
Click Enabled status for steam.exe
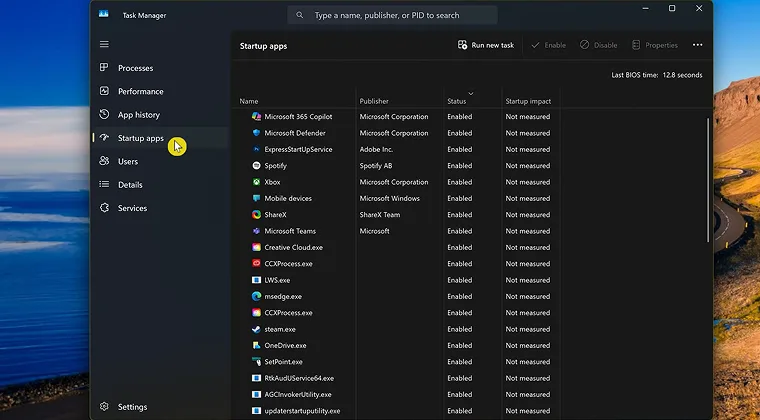coord(459,329)
